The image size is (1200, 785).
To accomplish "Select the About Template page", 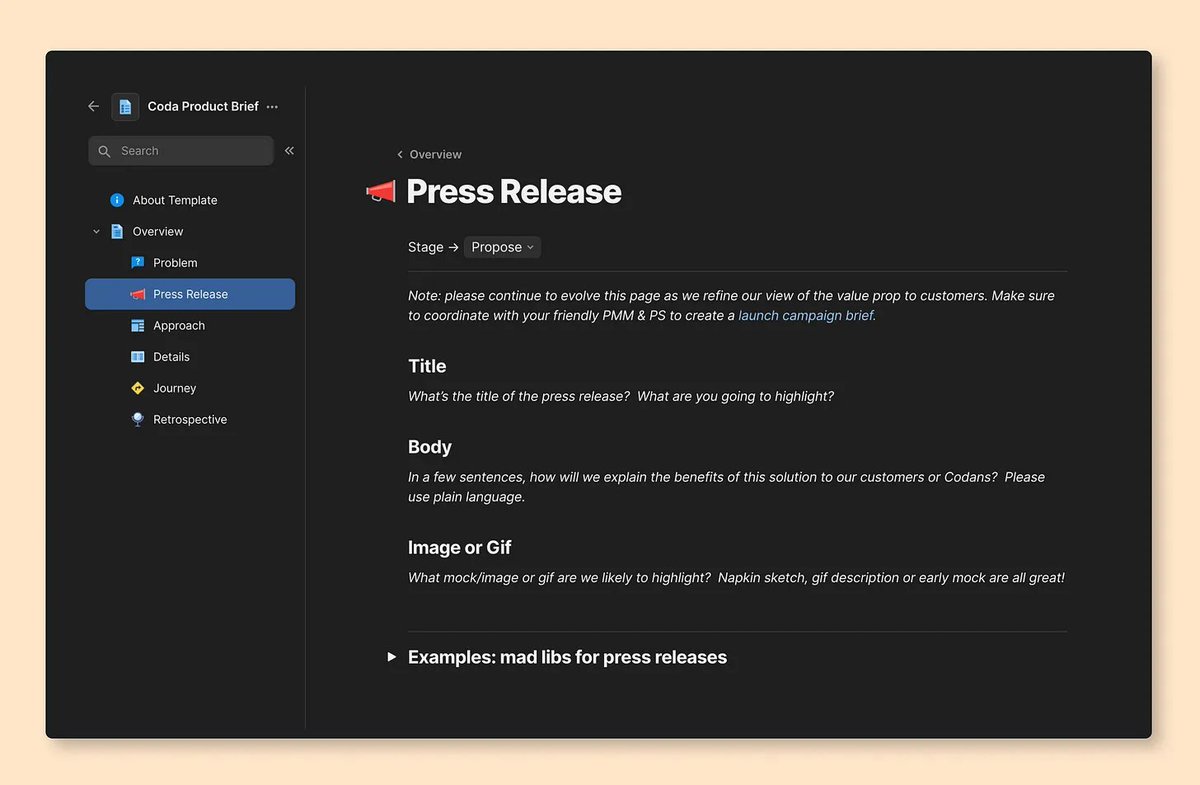I will click(x=175, y=200).
